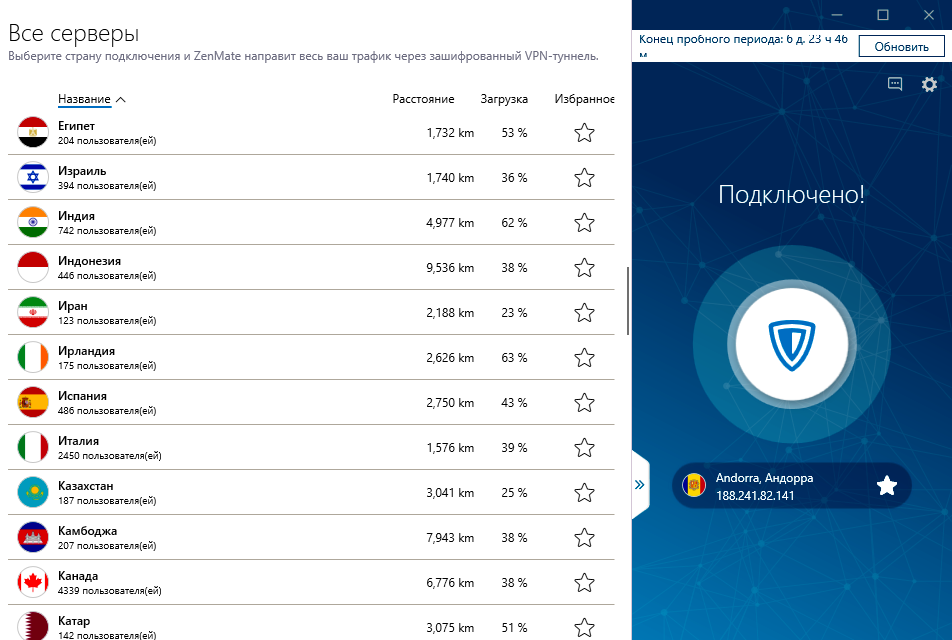Select the Ирландия server name

pyautogui.click(x=86, y=350)
